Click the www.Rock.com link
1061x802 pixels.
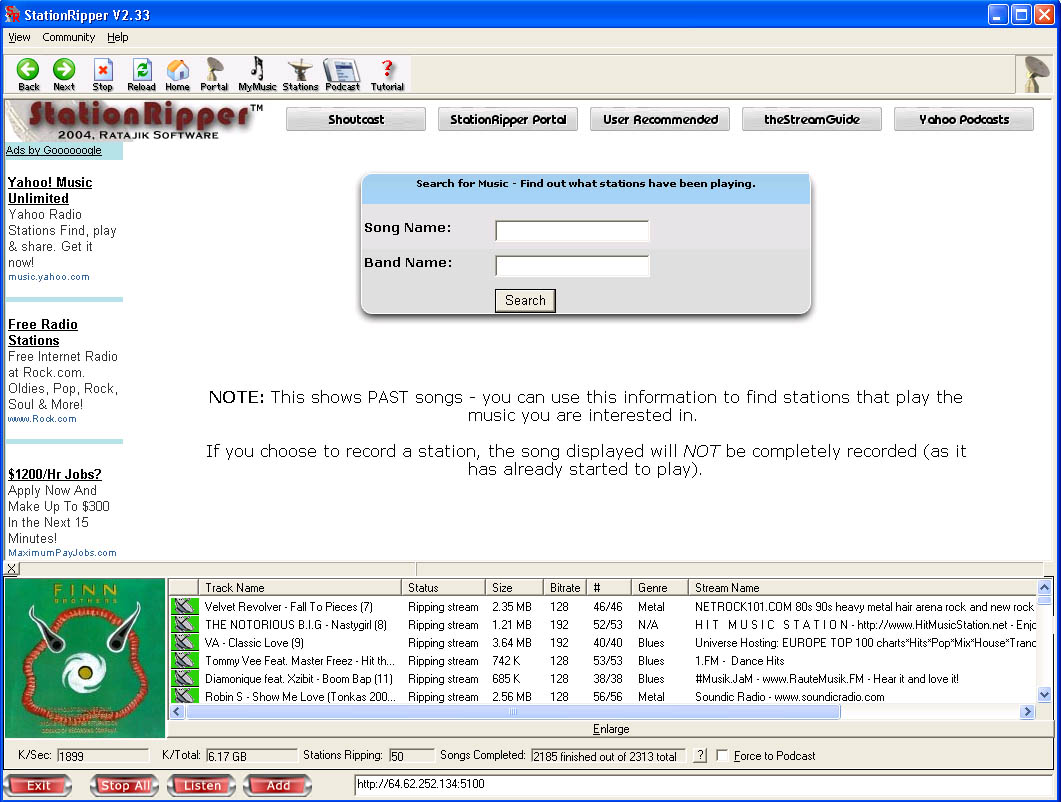click(x=42, y=419)
